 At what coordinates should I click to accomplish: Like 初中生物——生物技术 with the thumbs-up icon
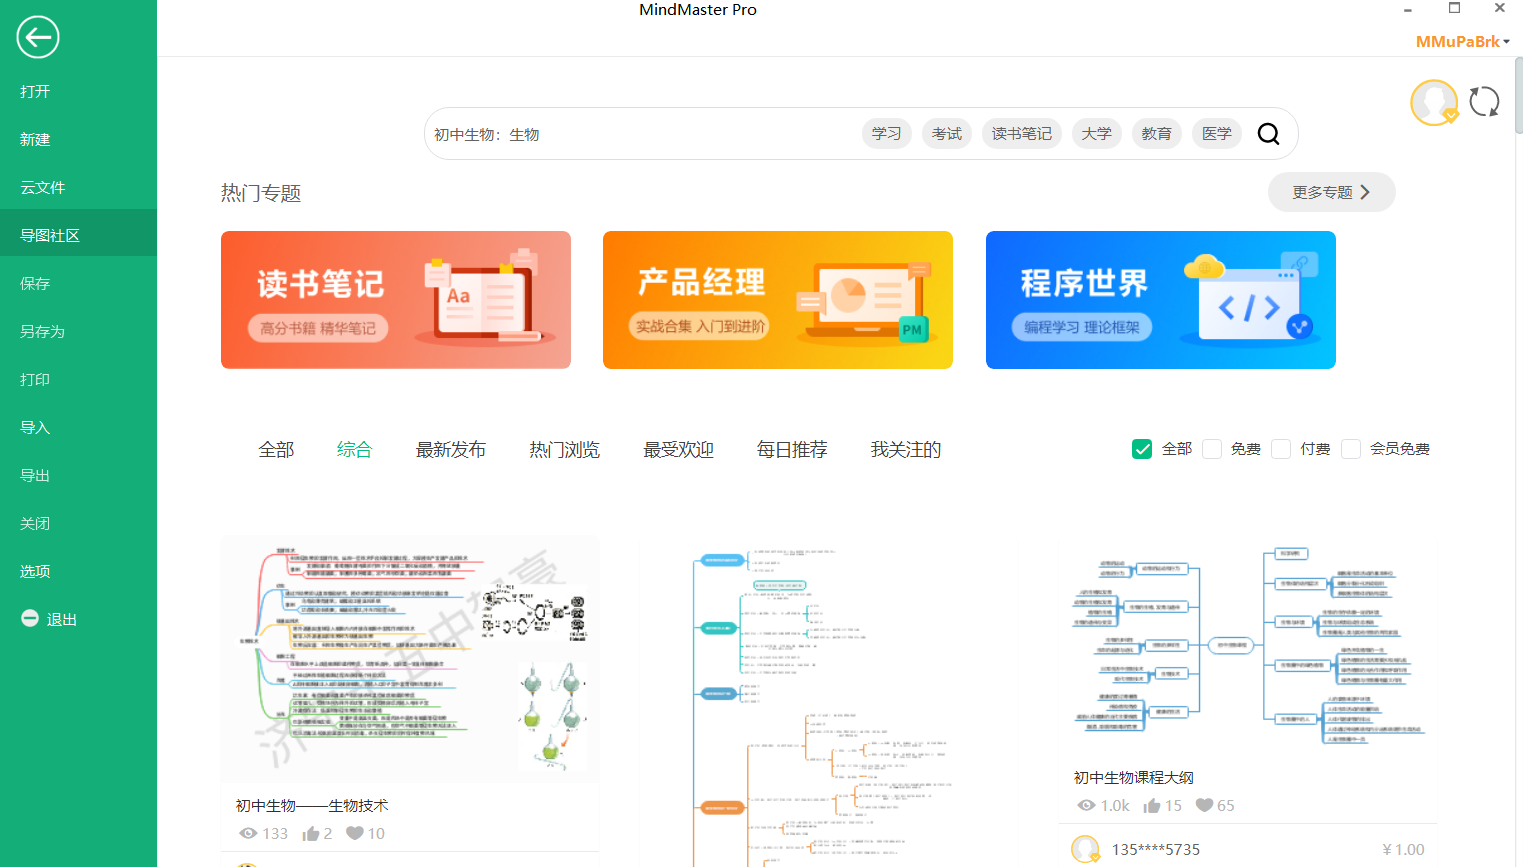point(311,833)
